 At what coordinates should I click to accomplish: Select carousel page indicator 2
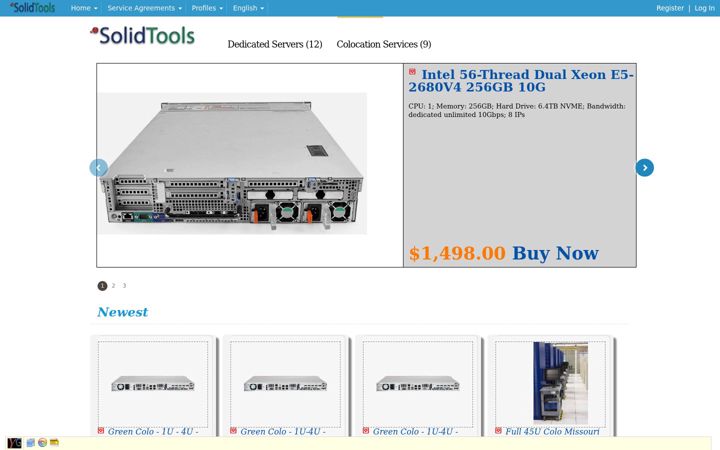(113, 286)
